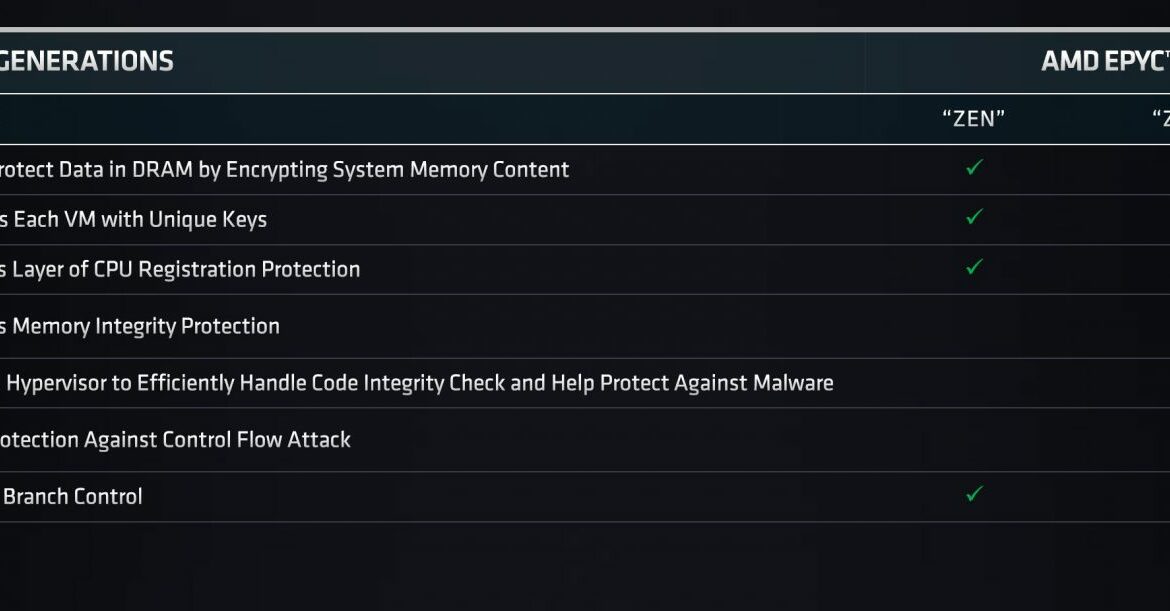Click the GENERATIONS title text

click(87, 61)
